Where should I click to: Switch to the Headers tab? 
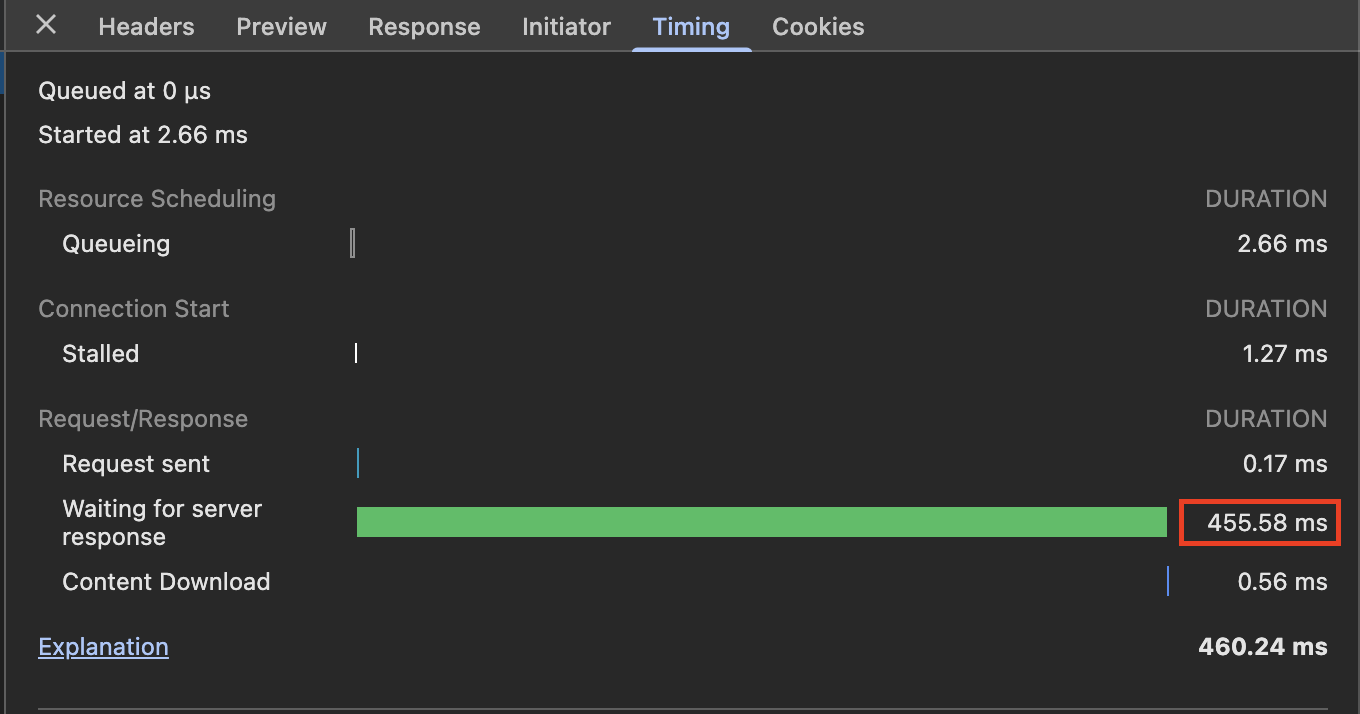(146, 27)
